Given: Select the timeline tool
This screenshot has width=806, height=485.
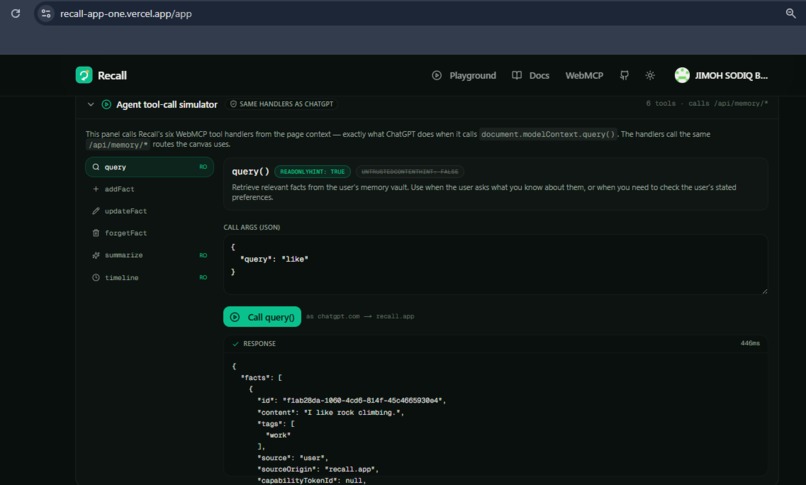Looking at the screenshot, I should (149, 277).
